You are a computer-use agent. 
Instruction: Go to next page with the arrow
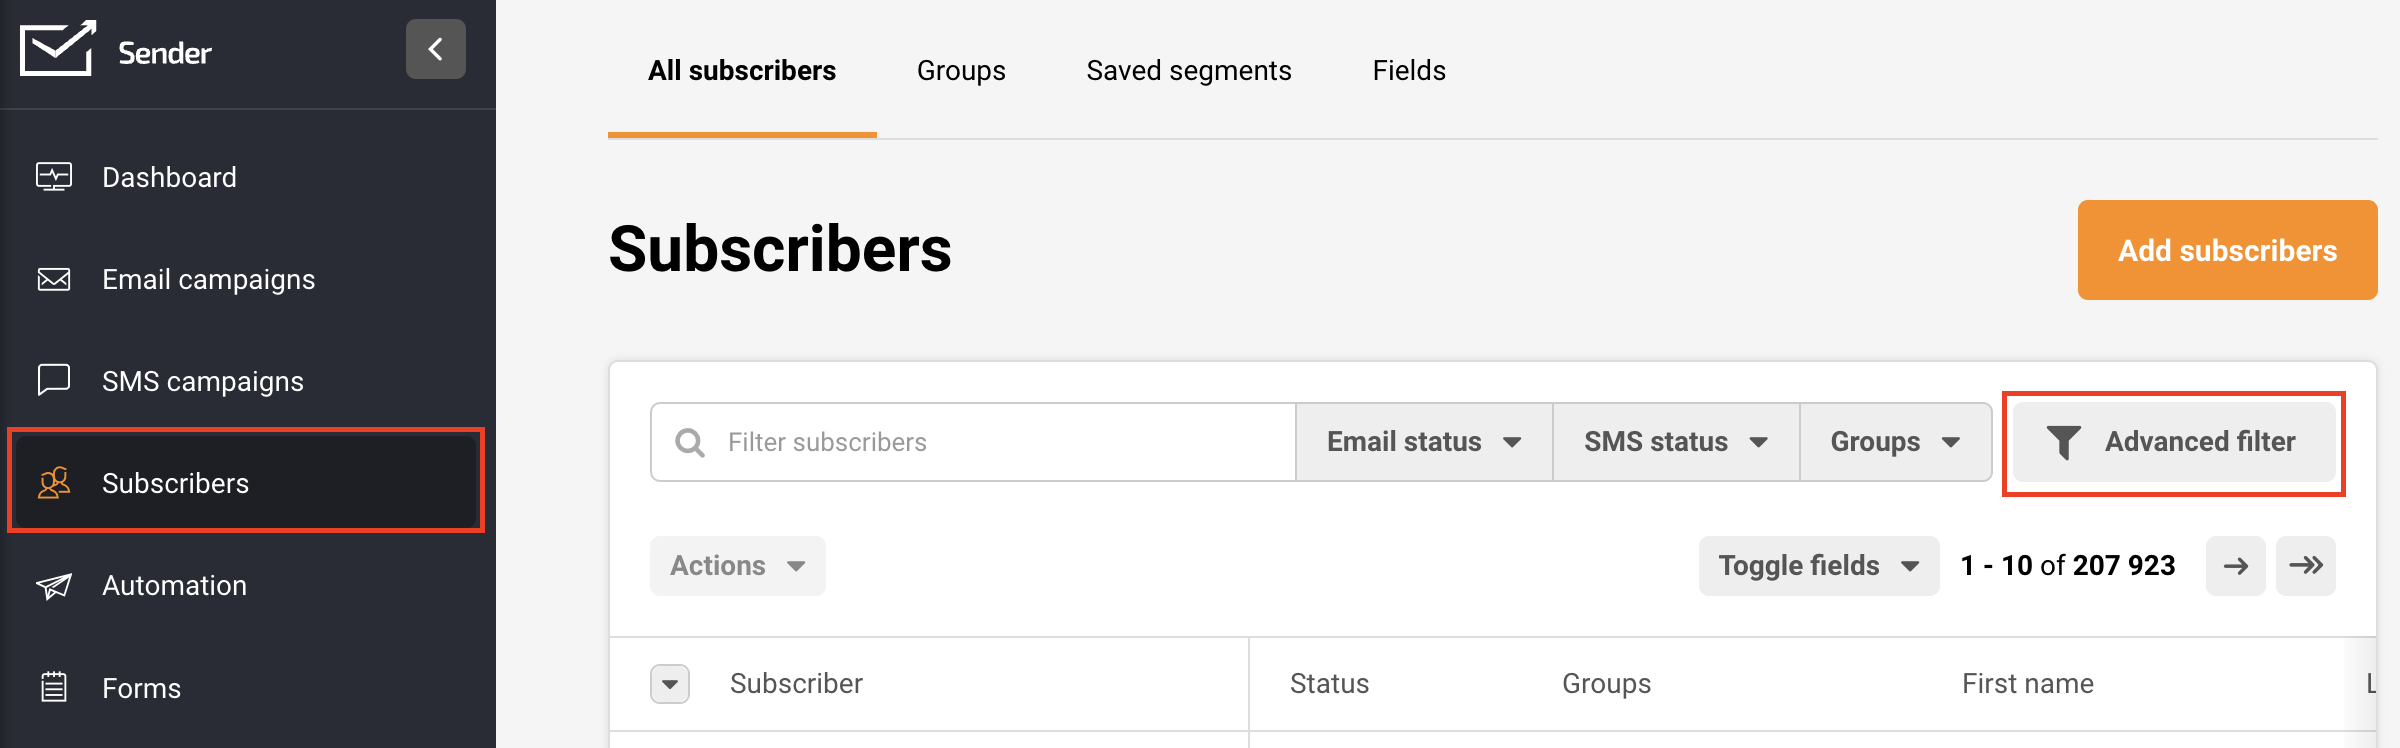[x=2235, y=566]
